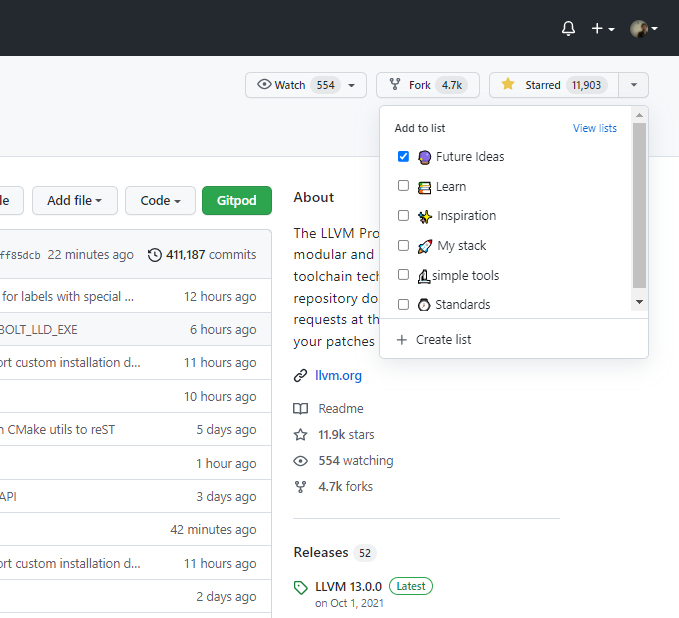Click the outline star icon in About

click(x=301, y=434)
